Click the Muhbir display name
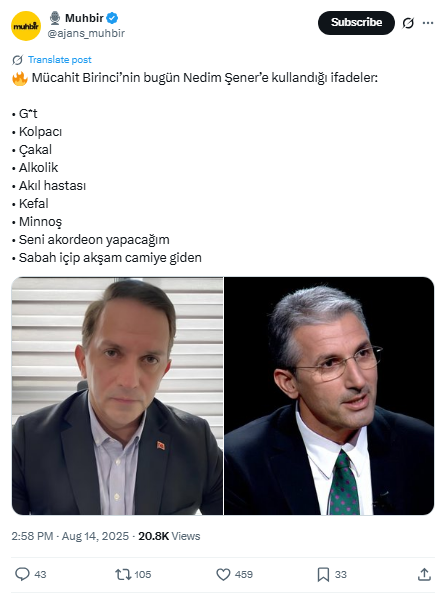The height and width of the screenshot is (594, 446). 84,17
